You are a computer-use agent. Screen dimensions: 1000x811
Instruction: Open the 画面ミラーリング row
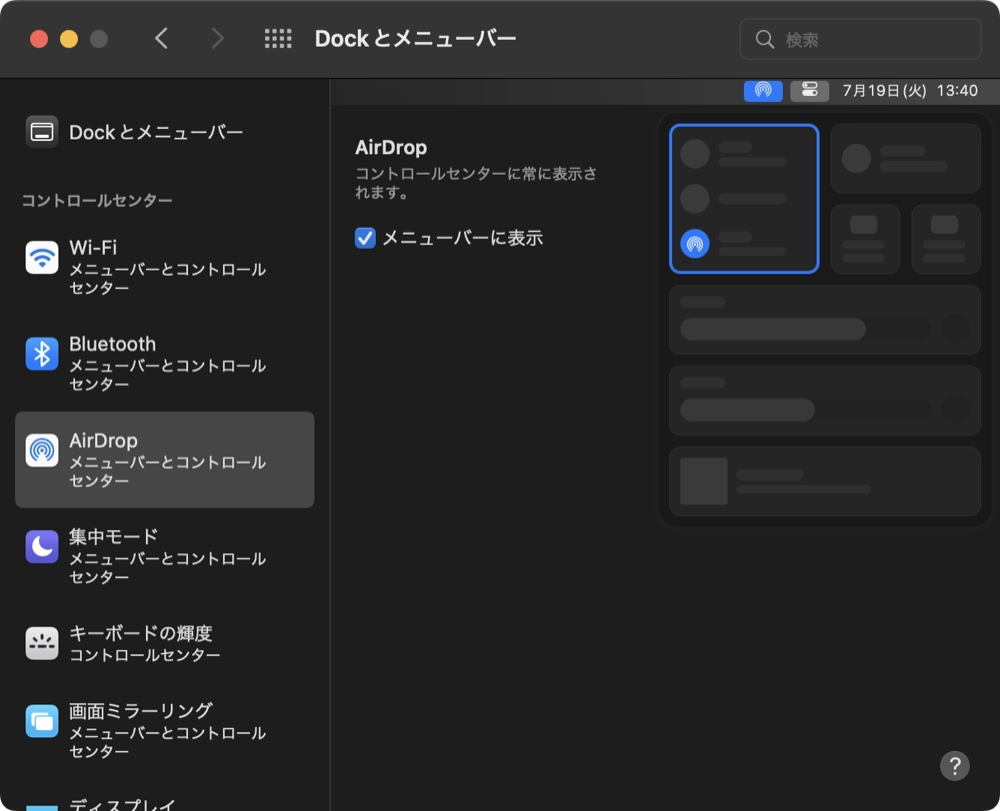165,731
